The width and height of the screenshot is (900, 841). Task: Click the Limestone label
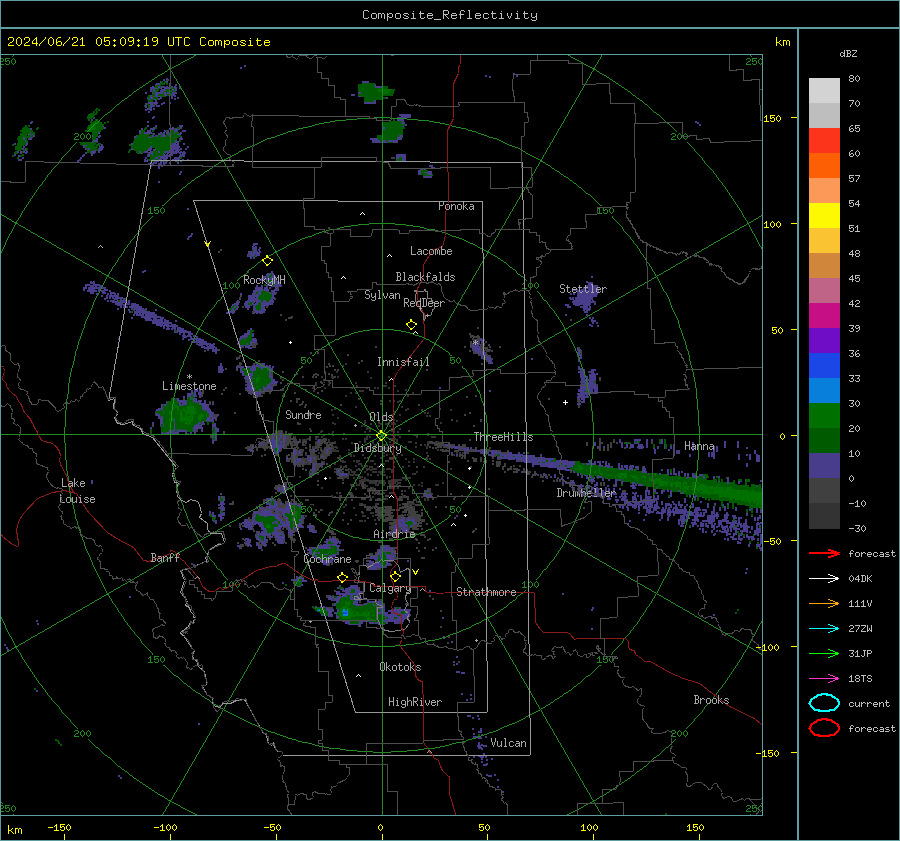coord(189,386)
